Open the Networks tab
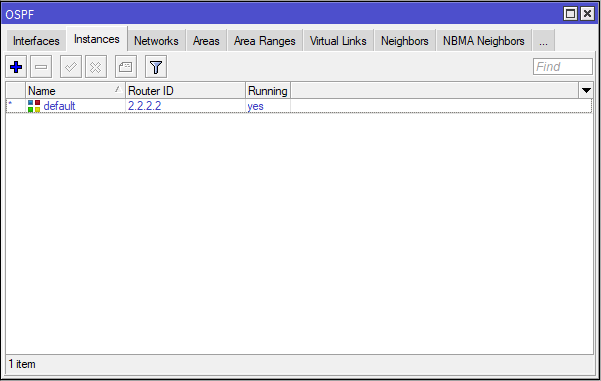The image size is (601, 381). [x=156, y=41]
